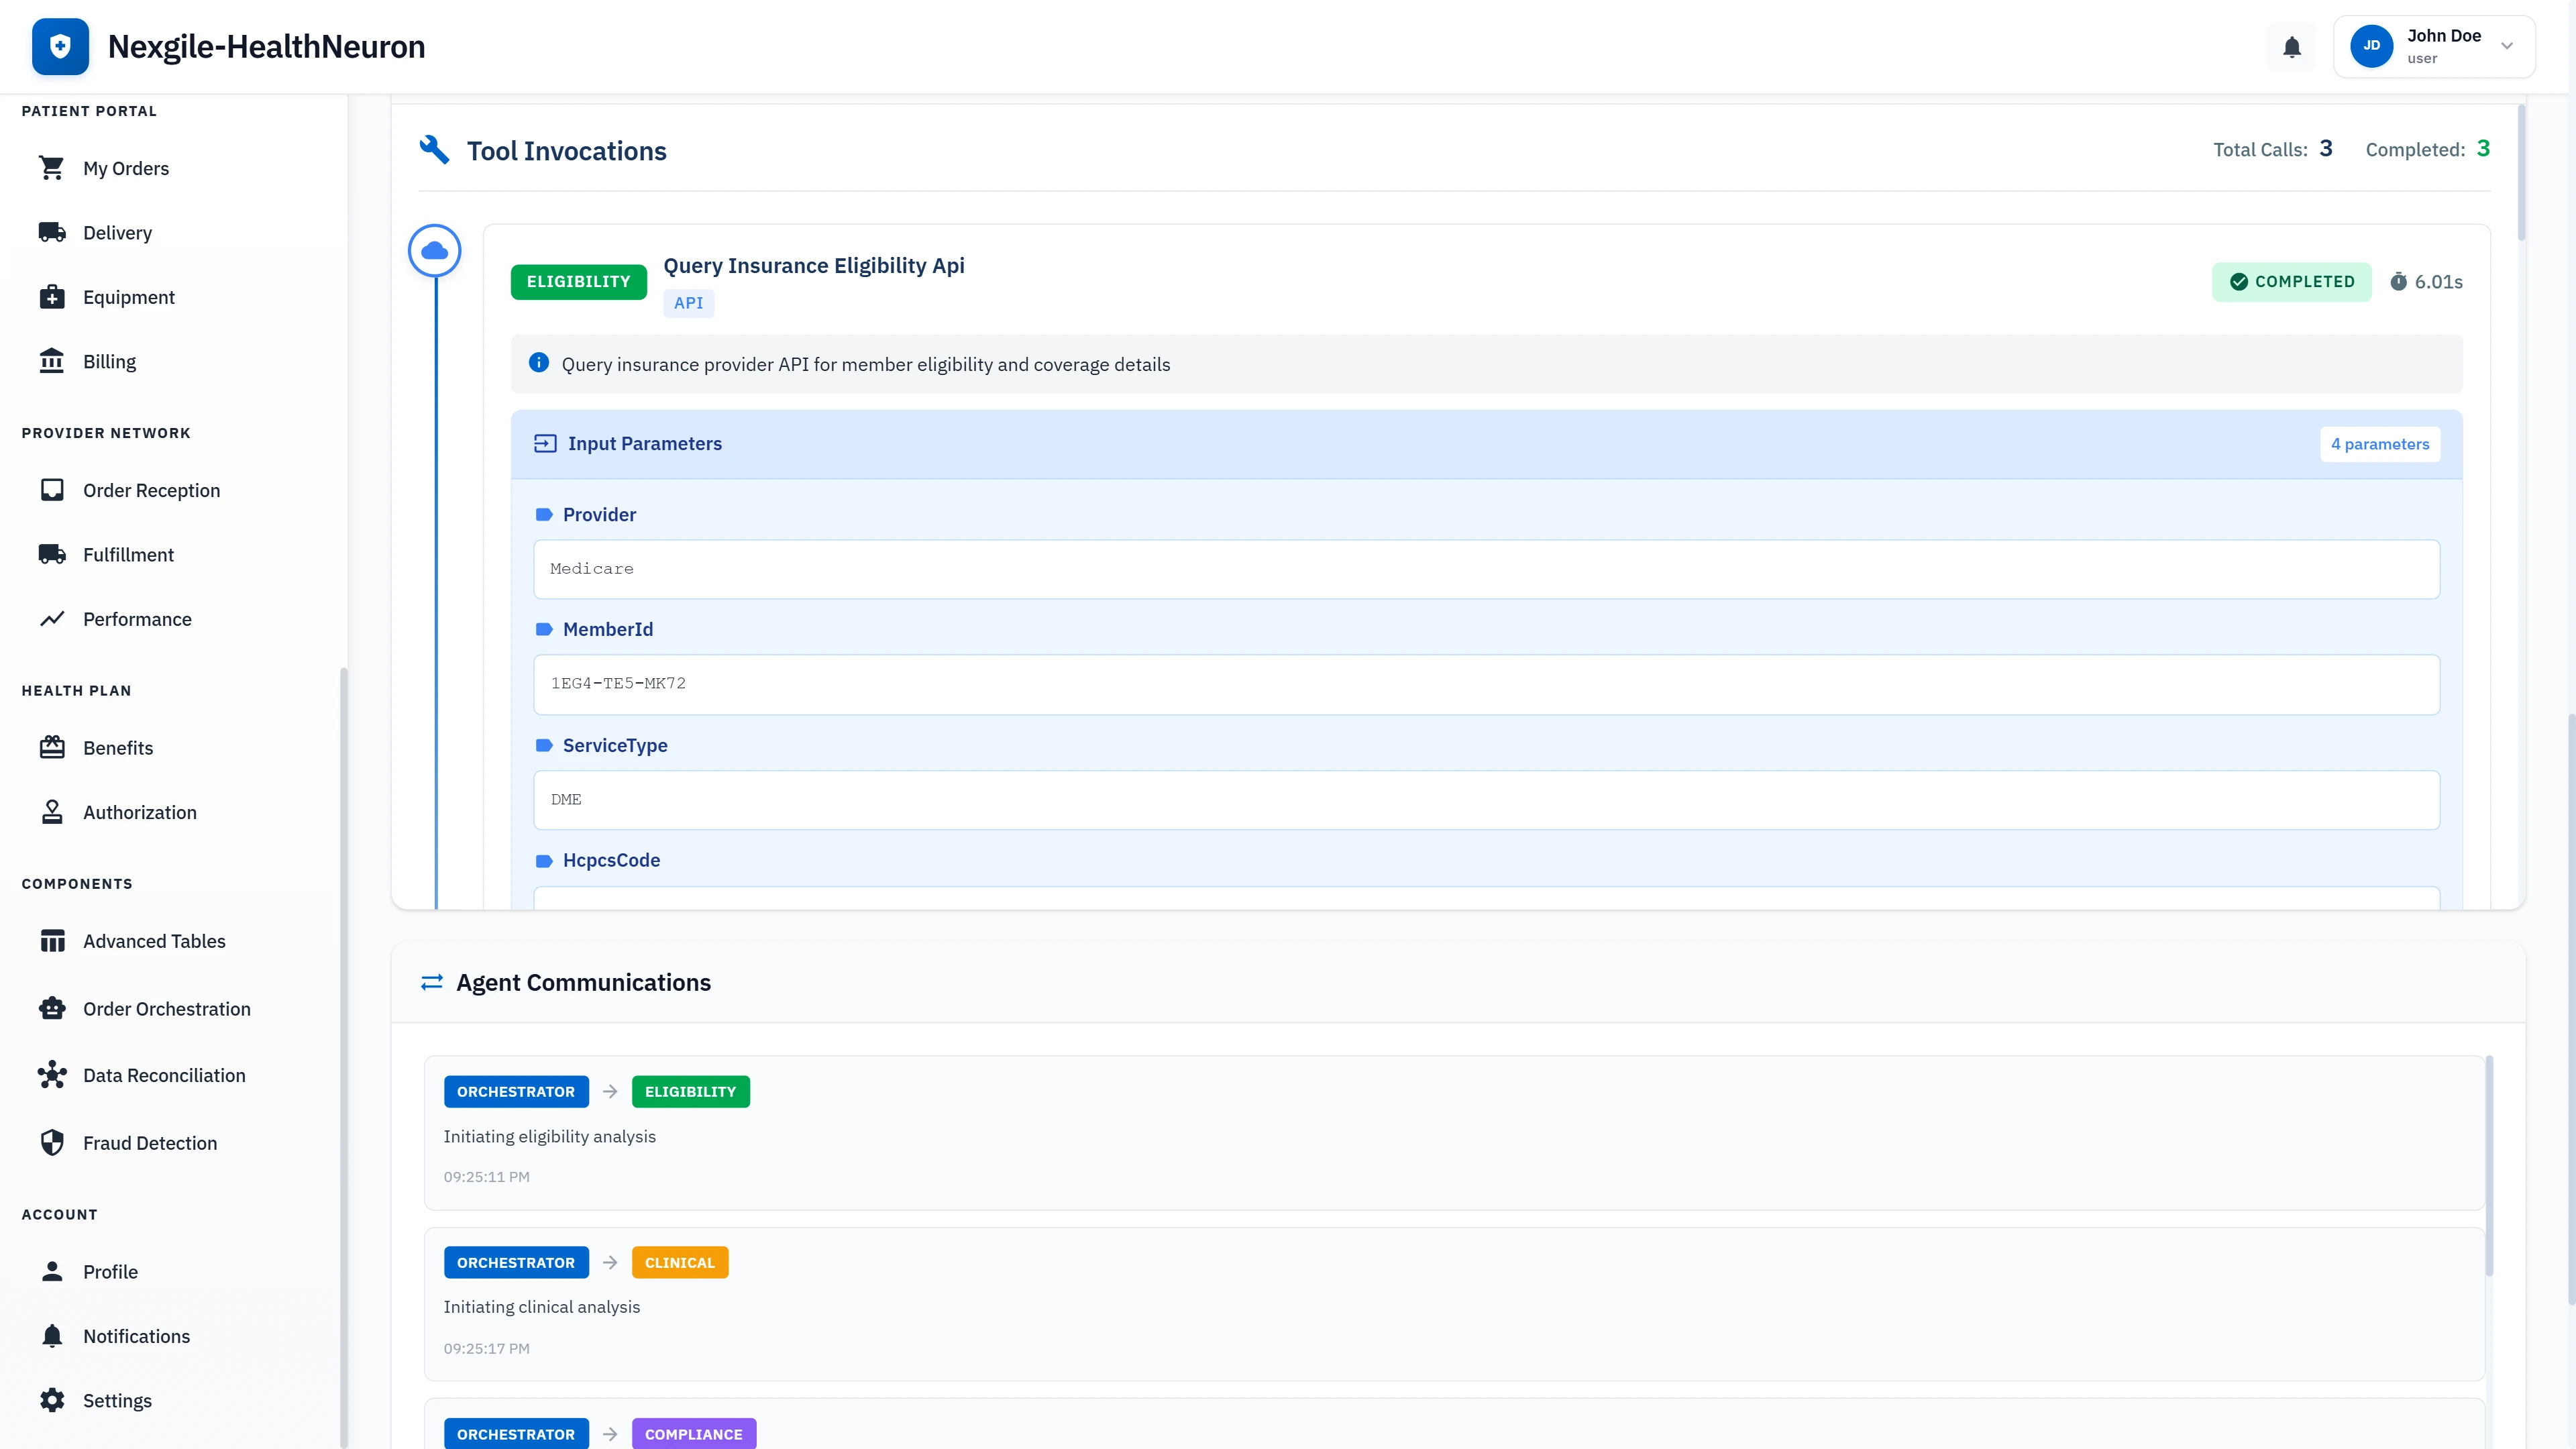
Task: Select the ELIGIBILITY tag on Query Insurance Eligibility Api
Action: click(578, 281)
